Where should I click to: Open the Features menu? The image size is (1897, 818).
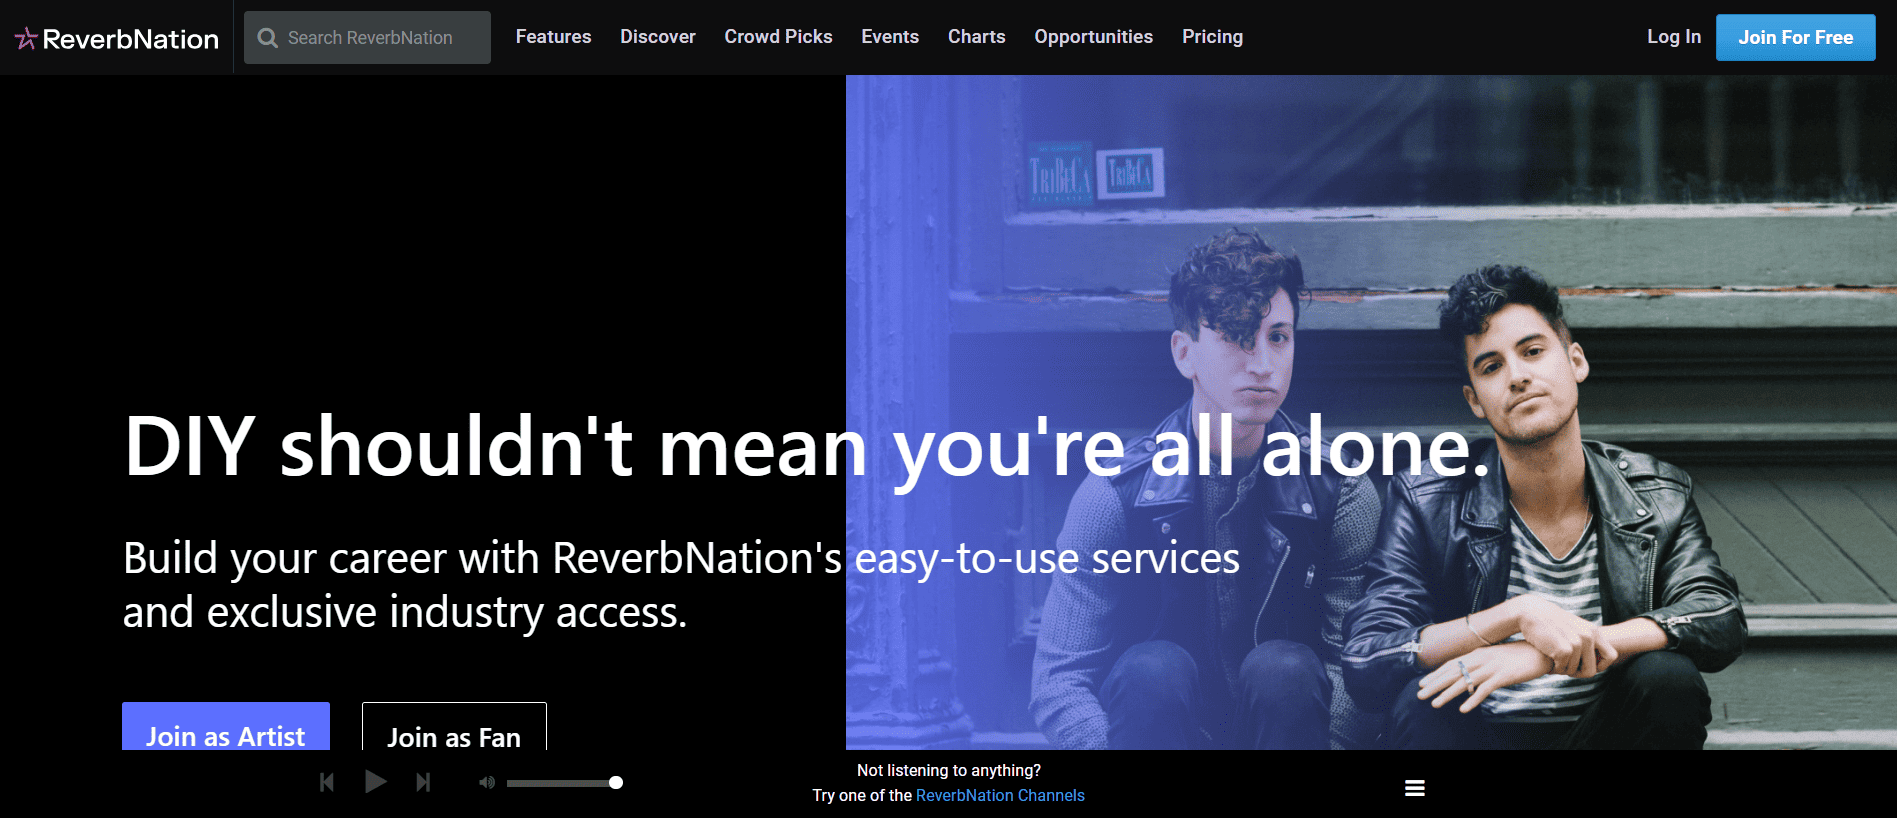(x=553, y=37)
